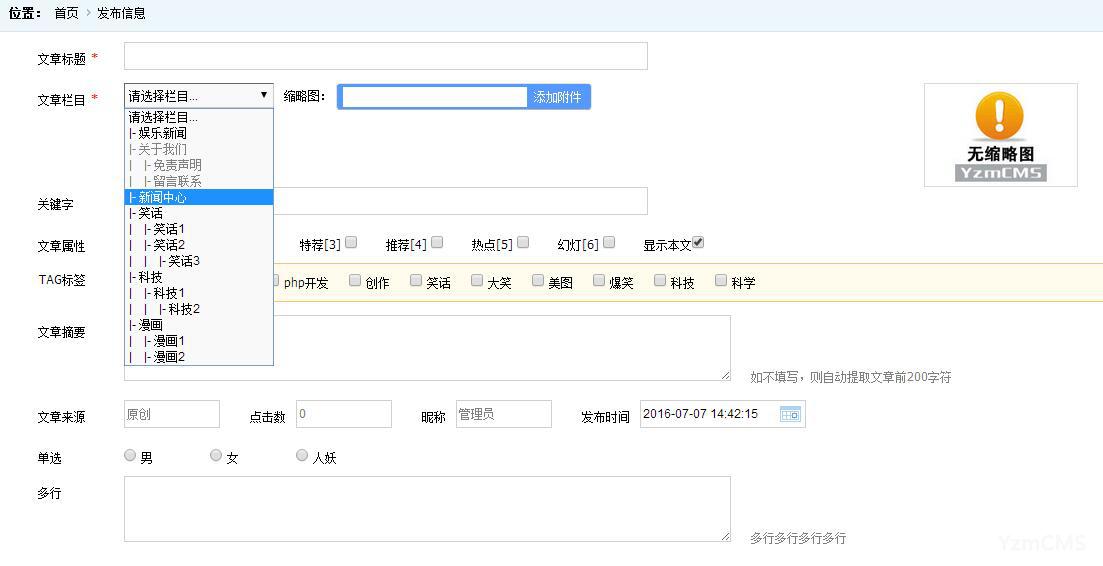Click inside the 多行 text area

[427, 509]
